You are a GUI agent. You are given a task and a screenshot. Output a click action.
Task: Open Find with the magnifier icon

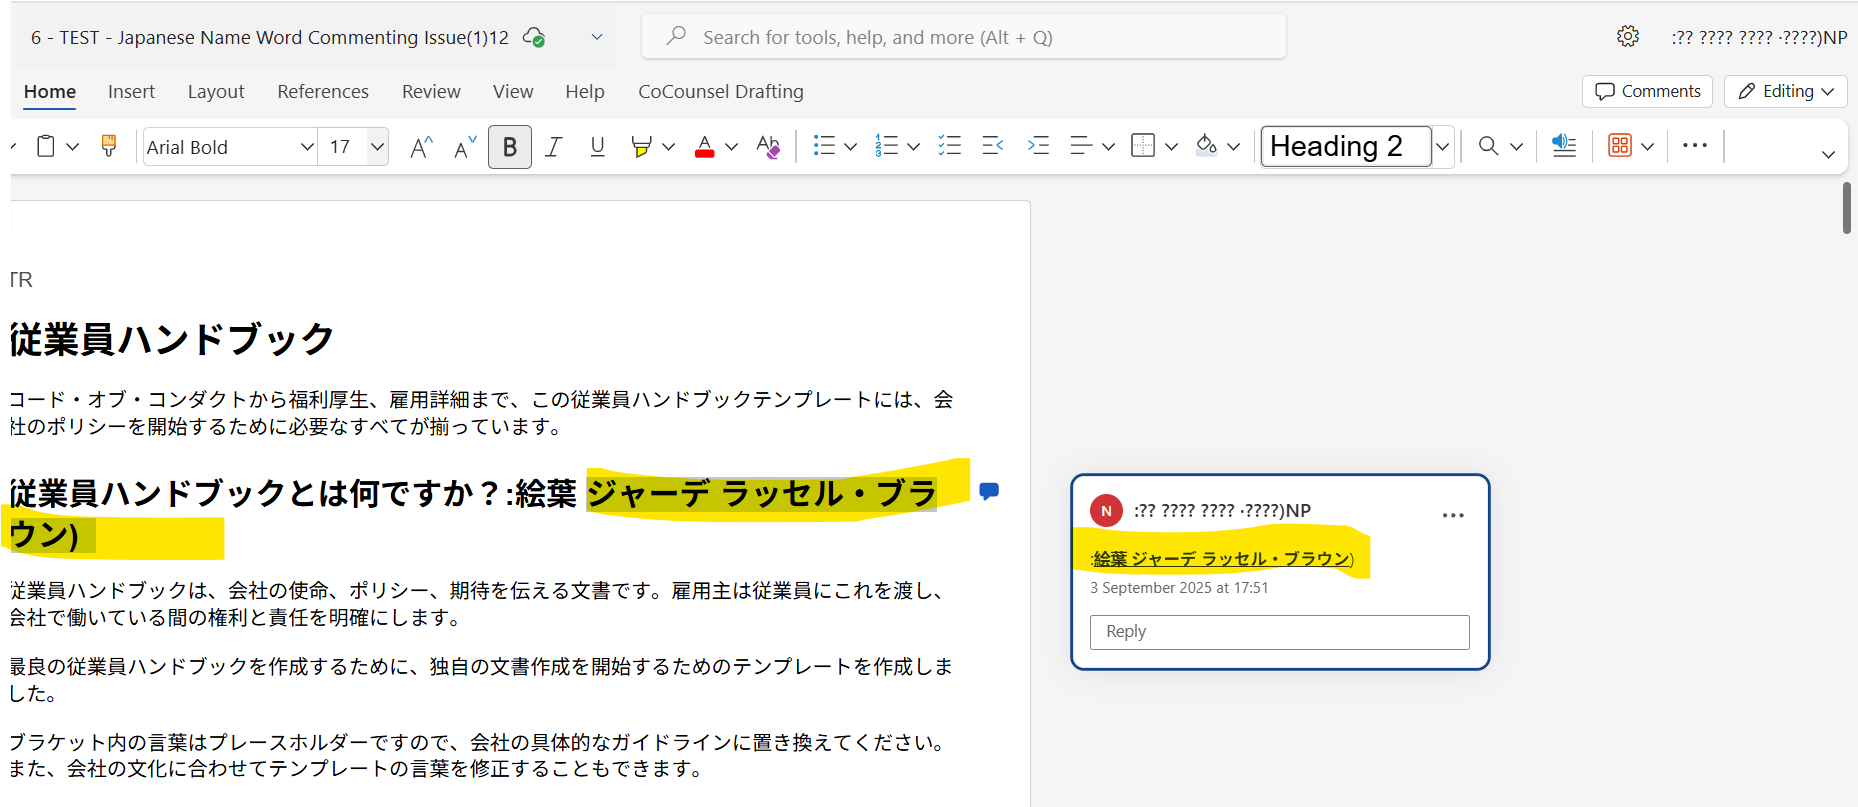click(1489, 146)
